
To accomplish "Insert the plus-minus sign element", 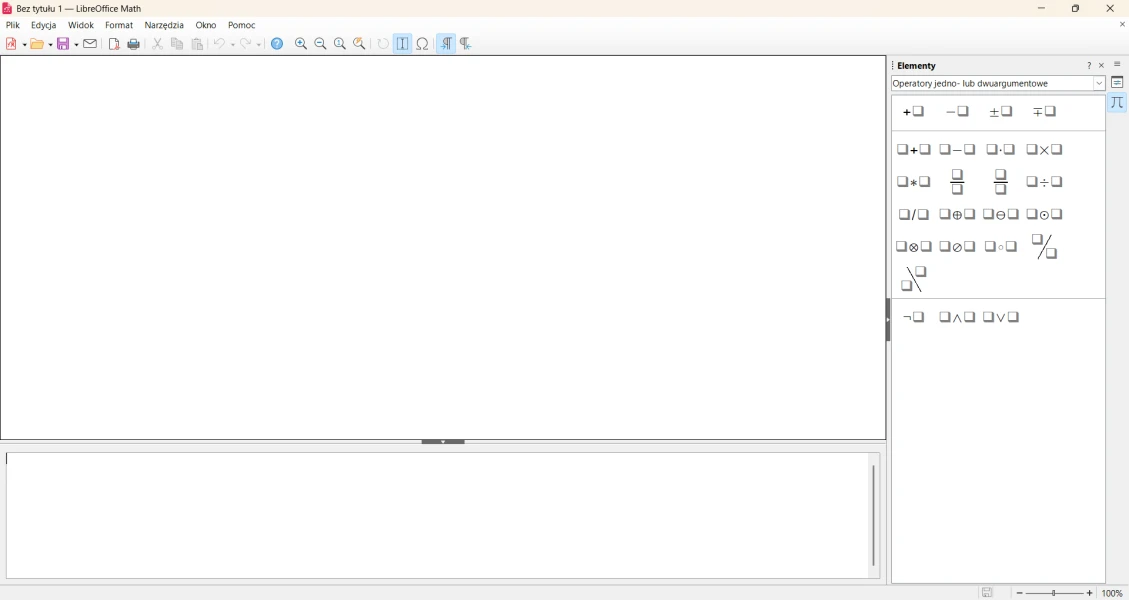I will coord(1001,112).
